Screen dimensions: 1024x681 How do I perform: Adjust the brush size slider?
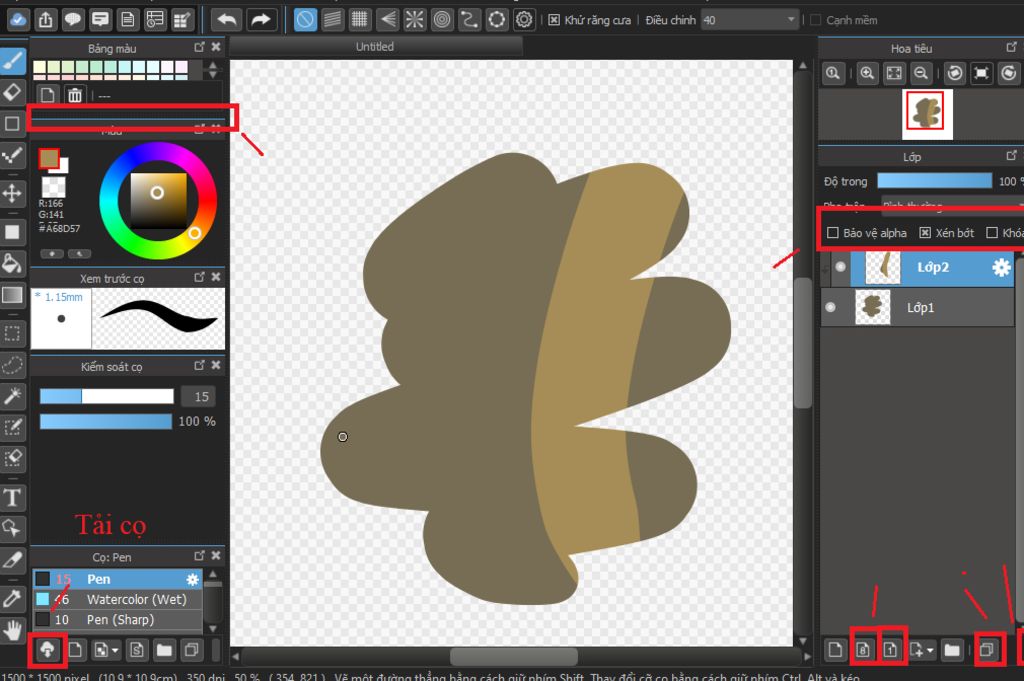(106, 396)
